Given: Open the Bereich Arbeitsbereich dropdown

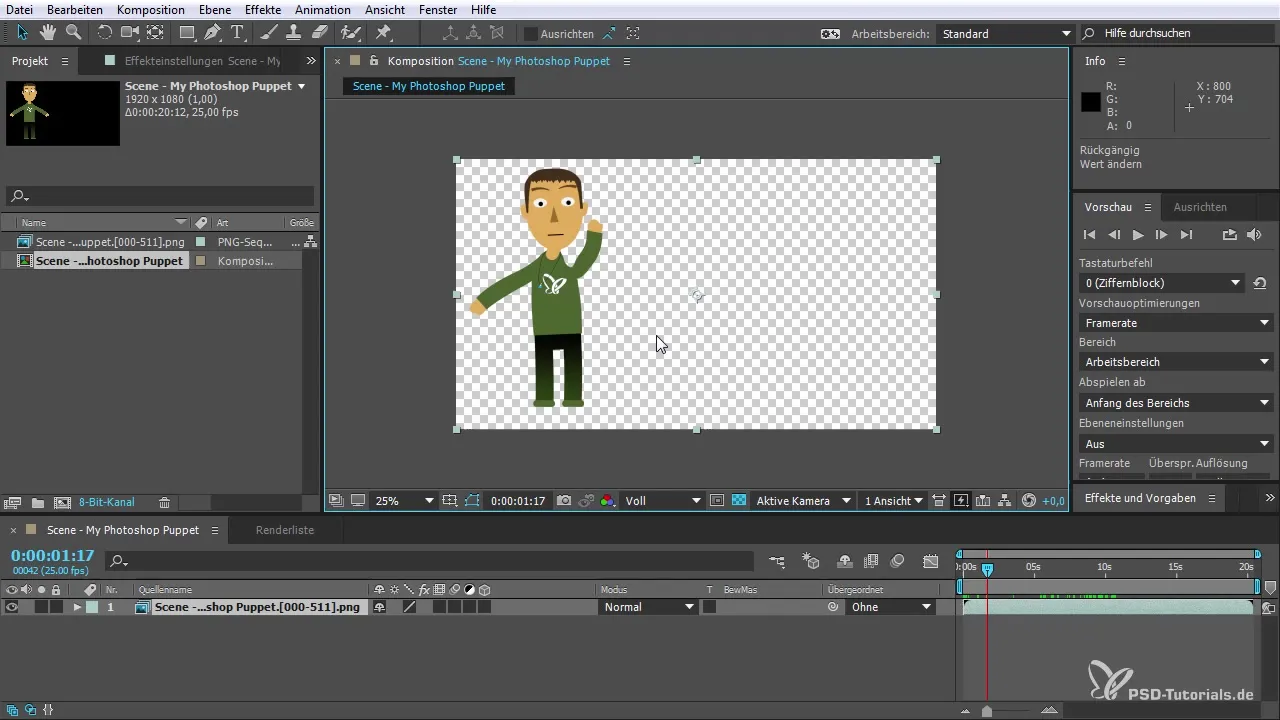Looking at the screenshot, I should point(1176,362).
